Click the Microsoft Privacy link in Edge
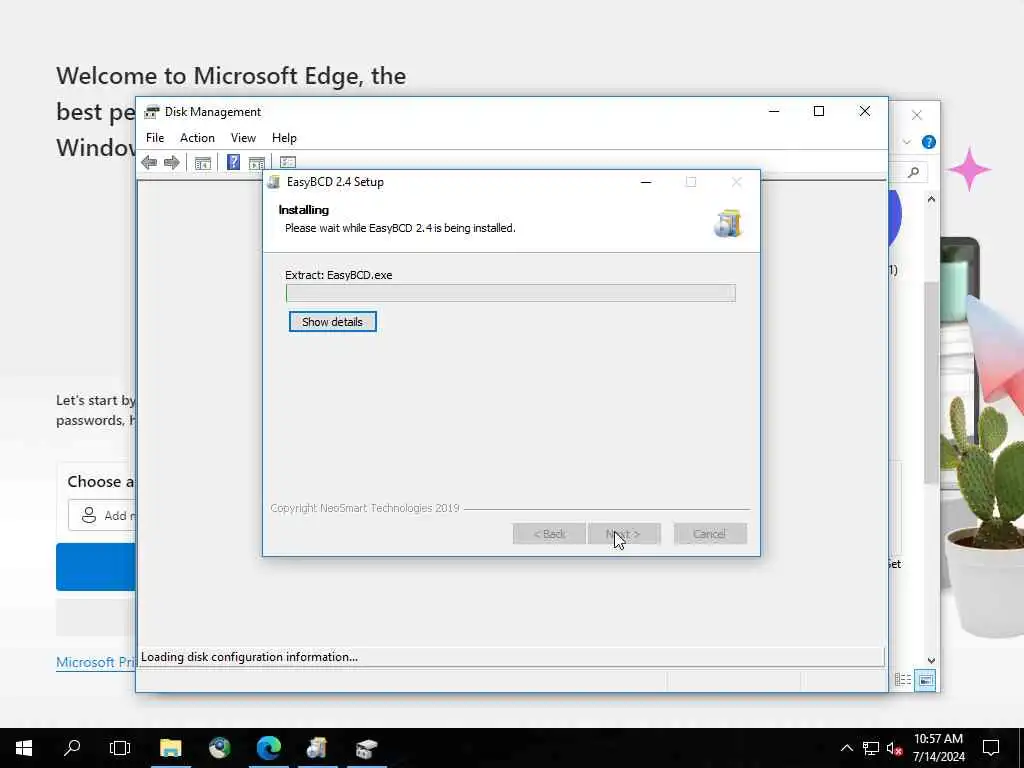The image size is (1024, 768). click(x=95, y=662)
